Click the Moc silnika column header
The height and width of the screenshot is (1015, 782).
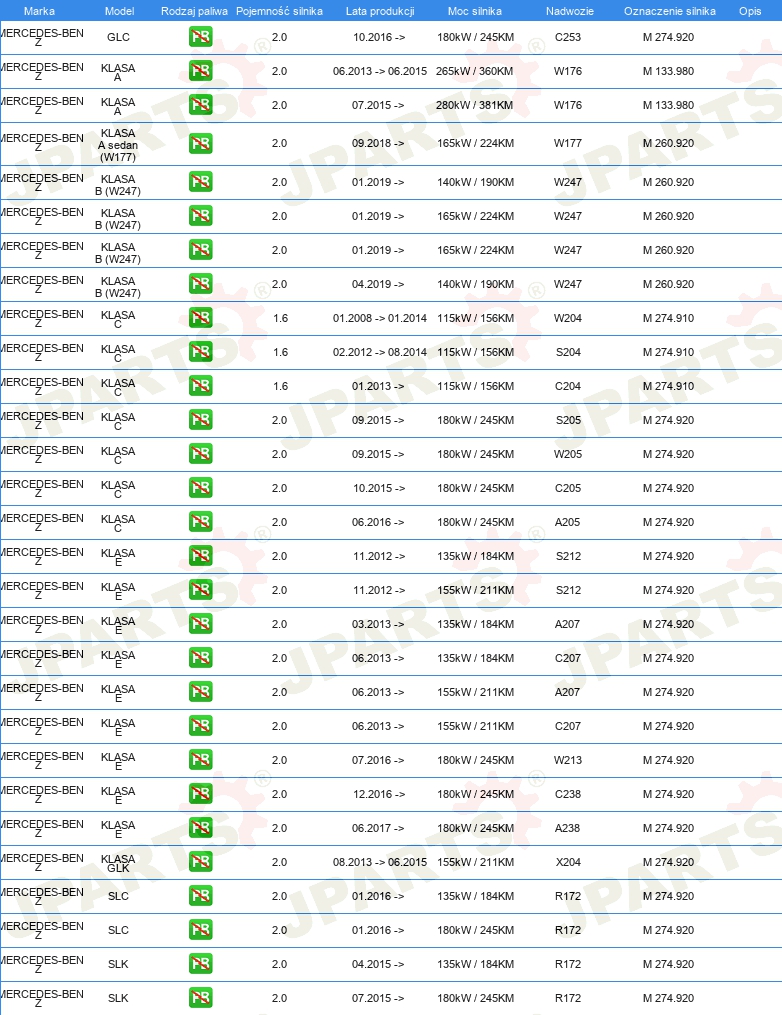tap(475, 11)
